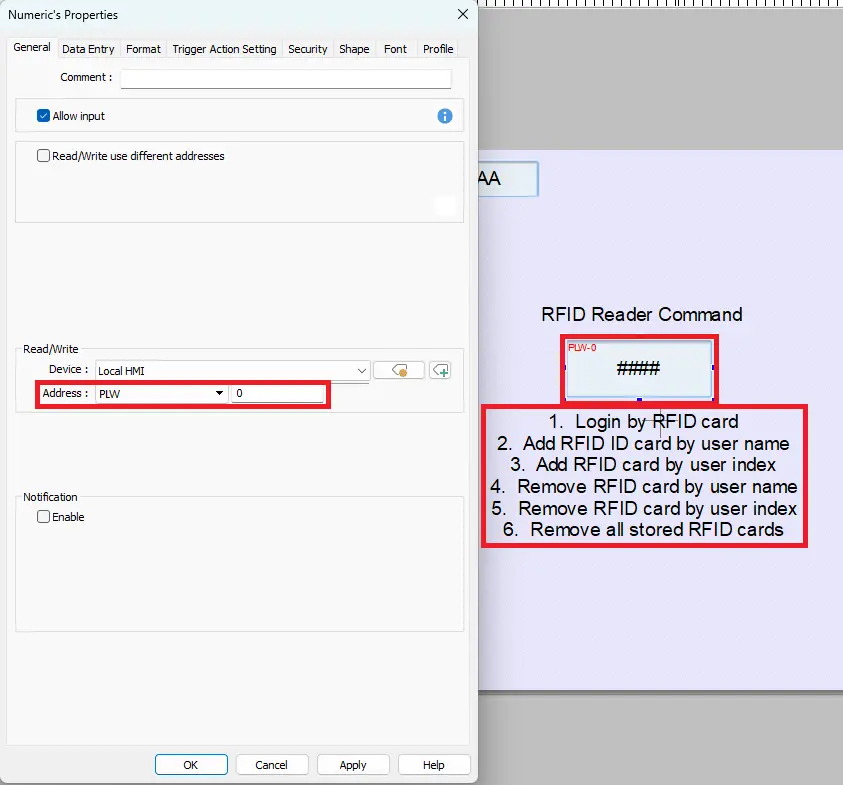Uncheck the Allow input checkbox
Viewport: 843px width, 785px height.
[43, 115]
